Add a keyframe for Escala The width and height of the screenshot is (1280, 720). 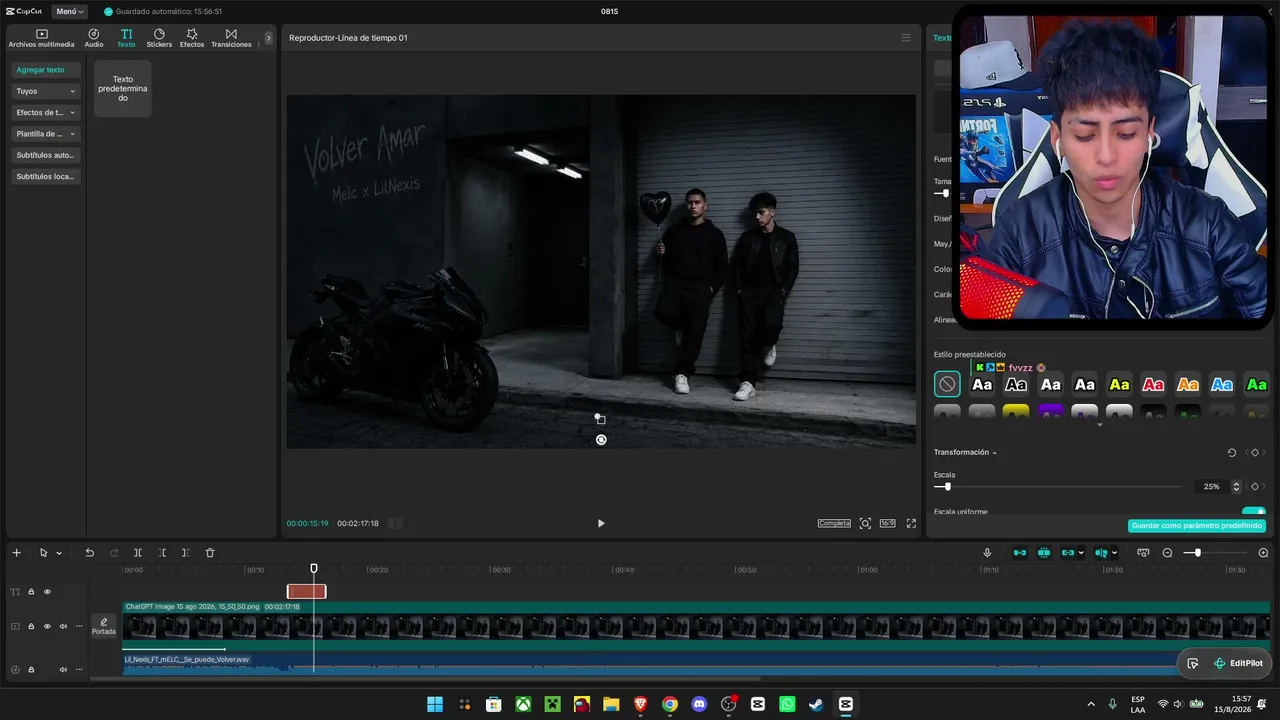(1255, 487)
